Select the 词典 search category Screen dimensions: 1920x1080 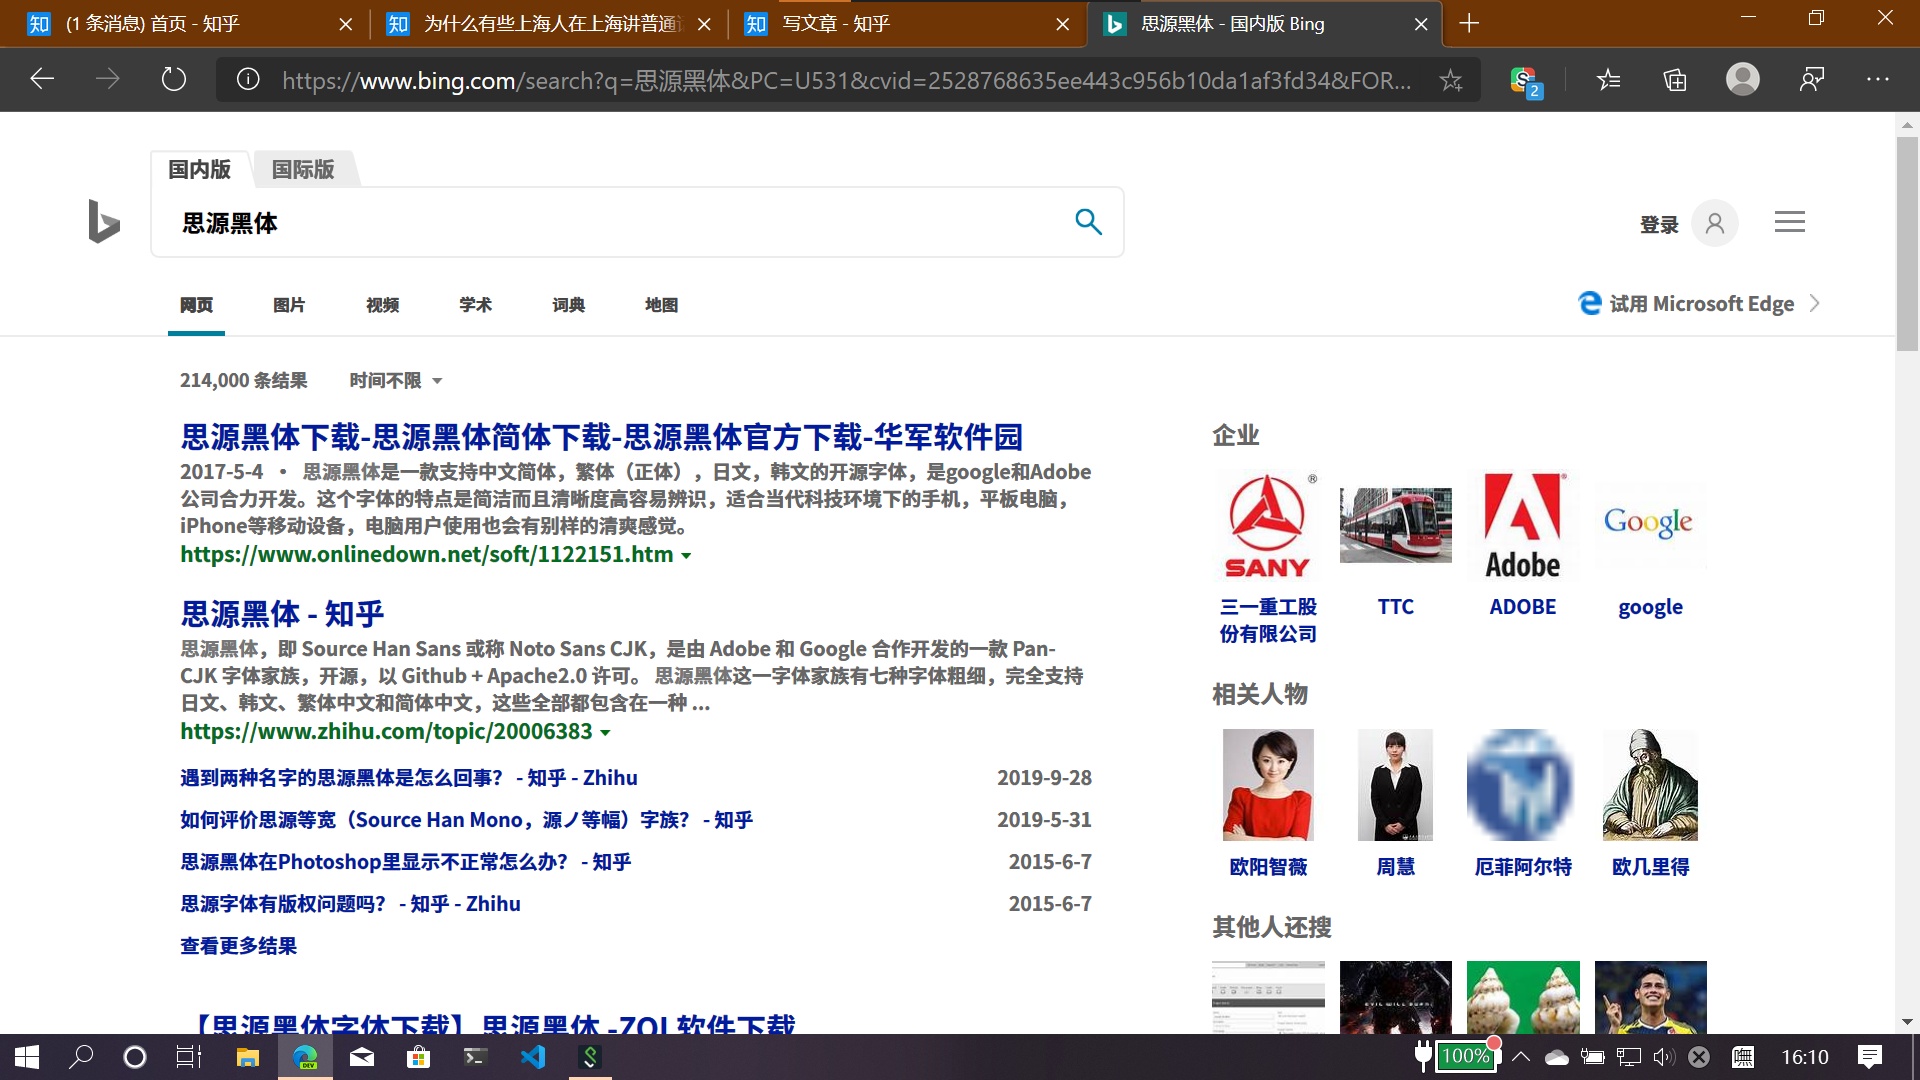[x=568, y=305]
